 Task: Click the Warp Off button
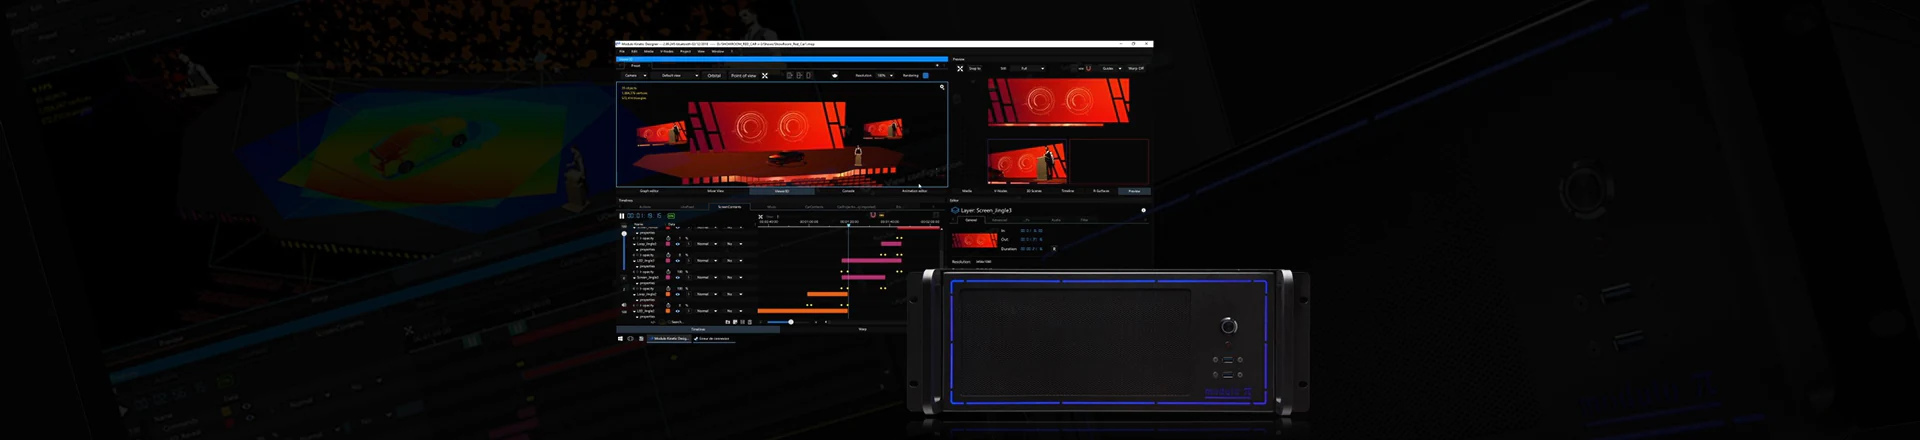[1136, 69]
